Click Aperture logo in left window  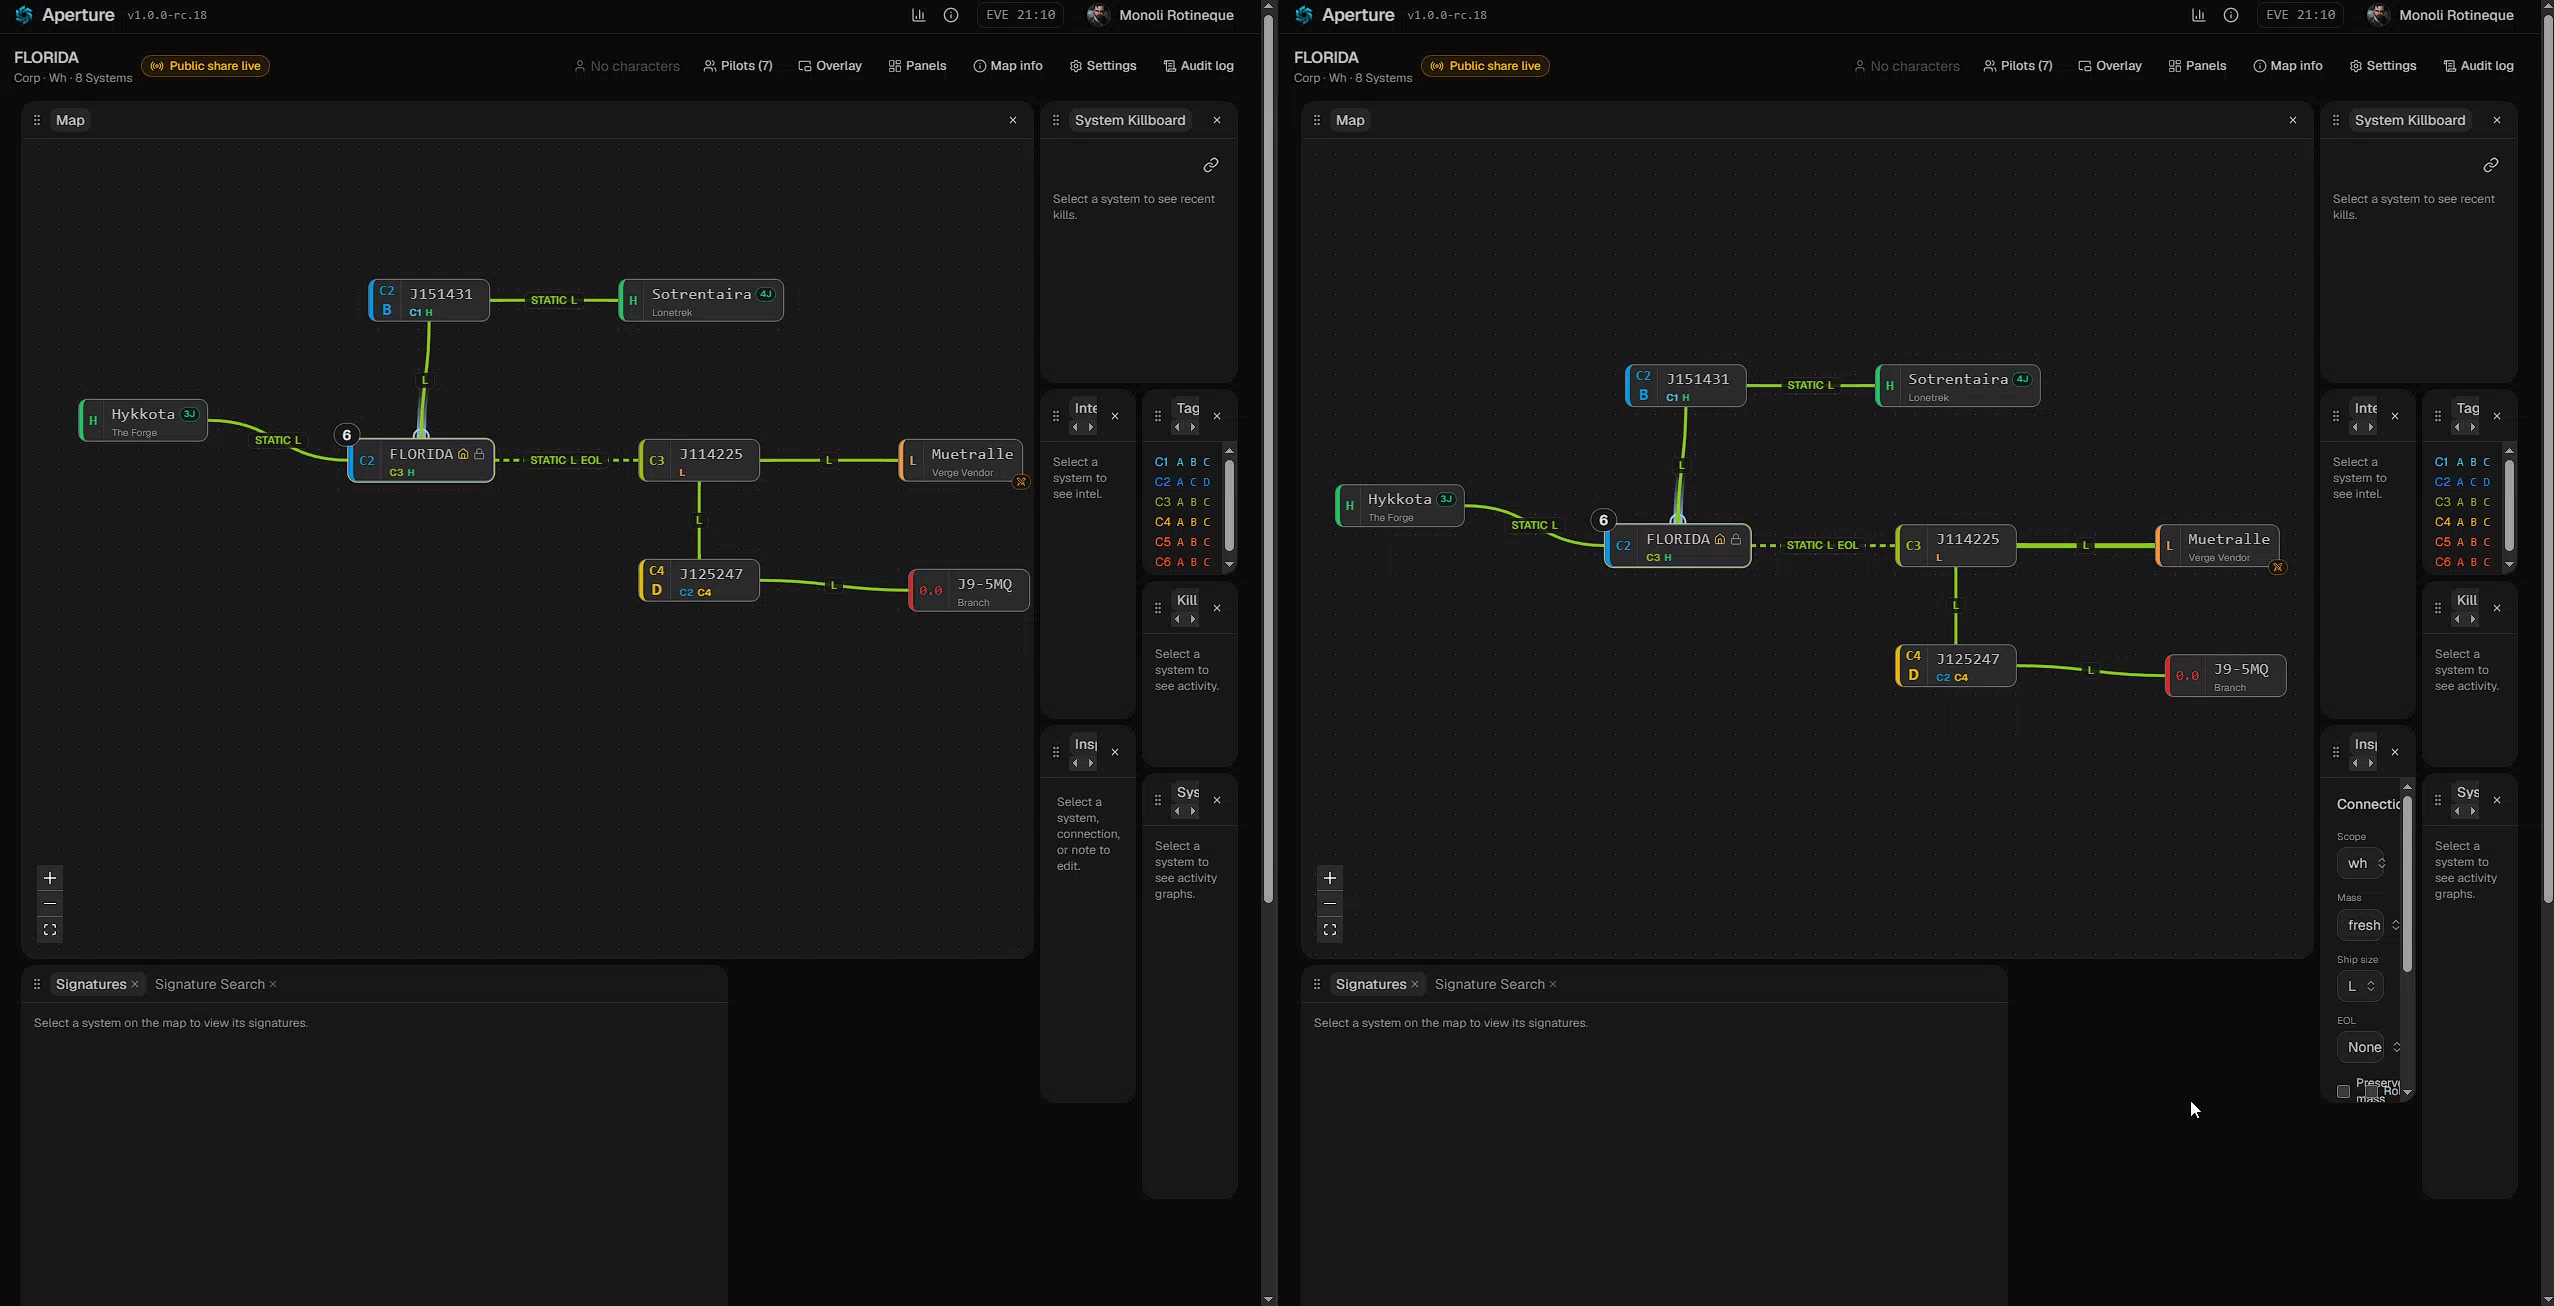pyautogui.click(x=24, y=15)
